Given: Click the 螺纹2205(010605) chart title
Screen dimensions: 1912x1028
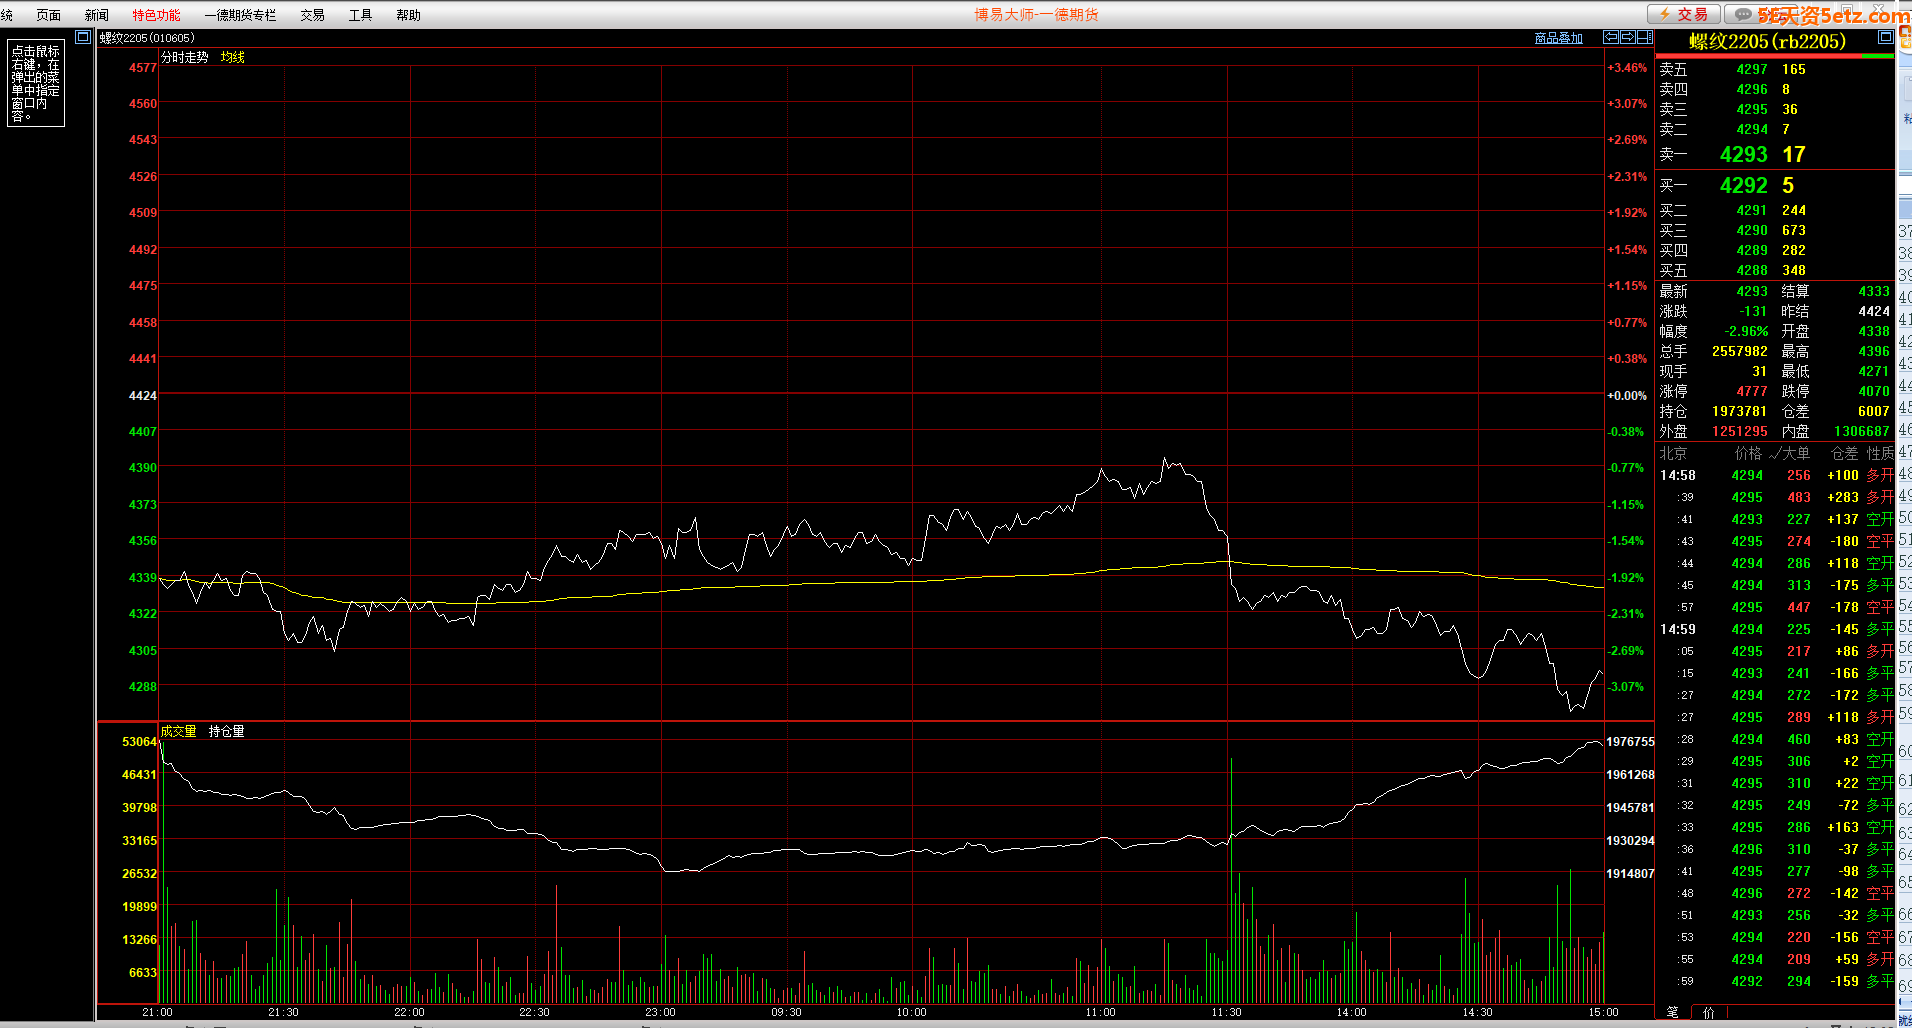Looking at the screenshot, I should point(147,38).
